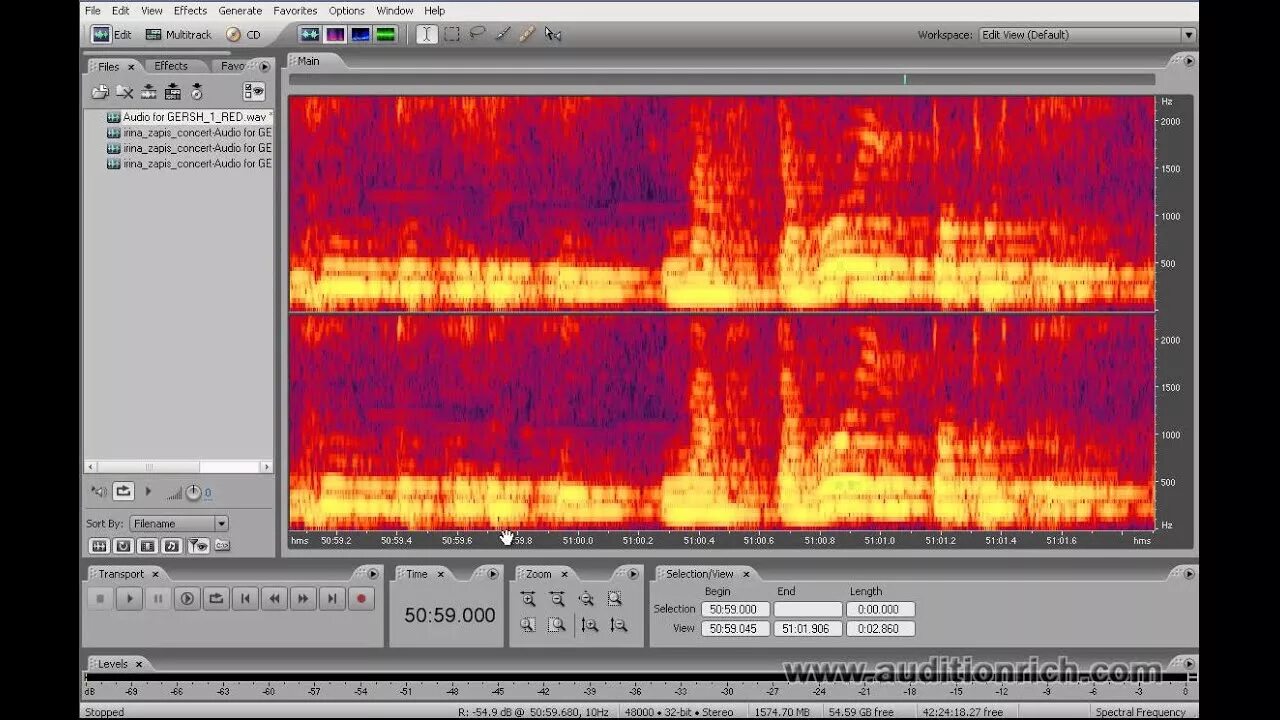1280x720 pixels.
Task: Select waveform display icon
Action: pos(309,34)
